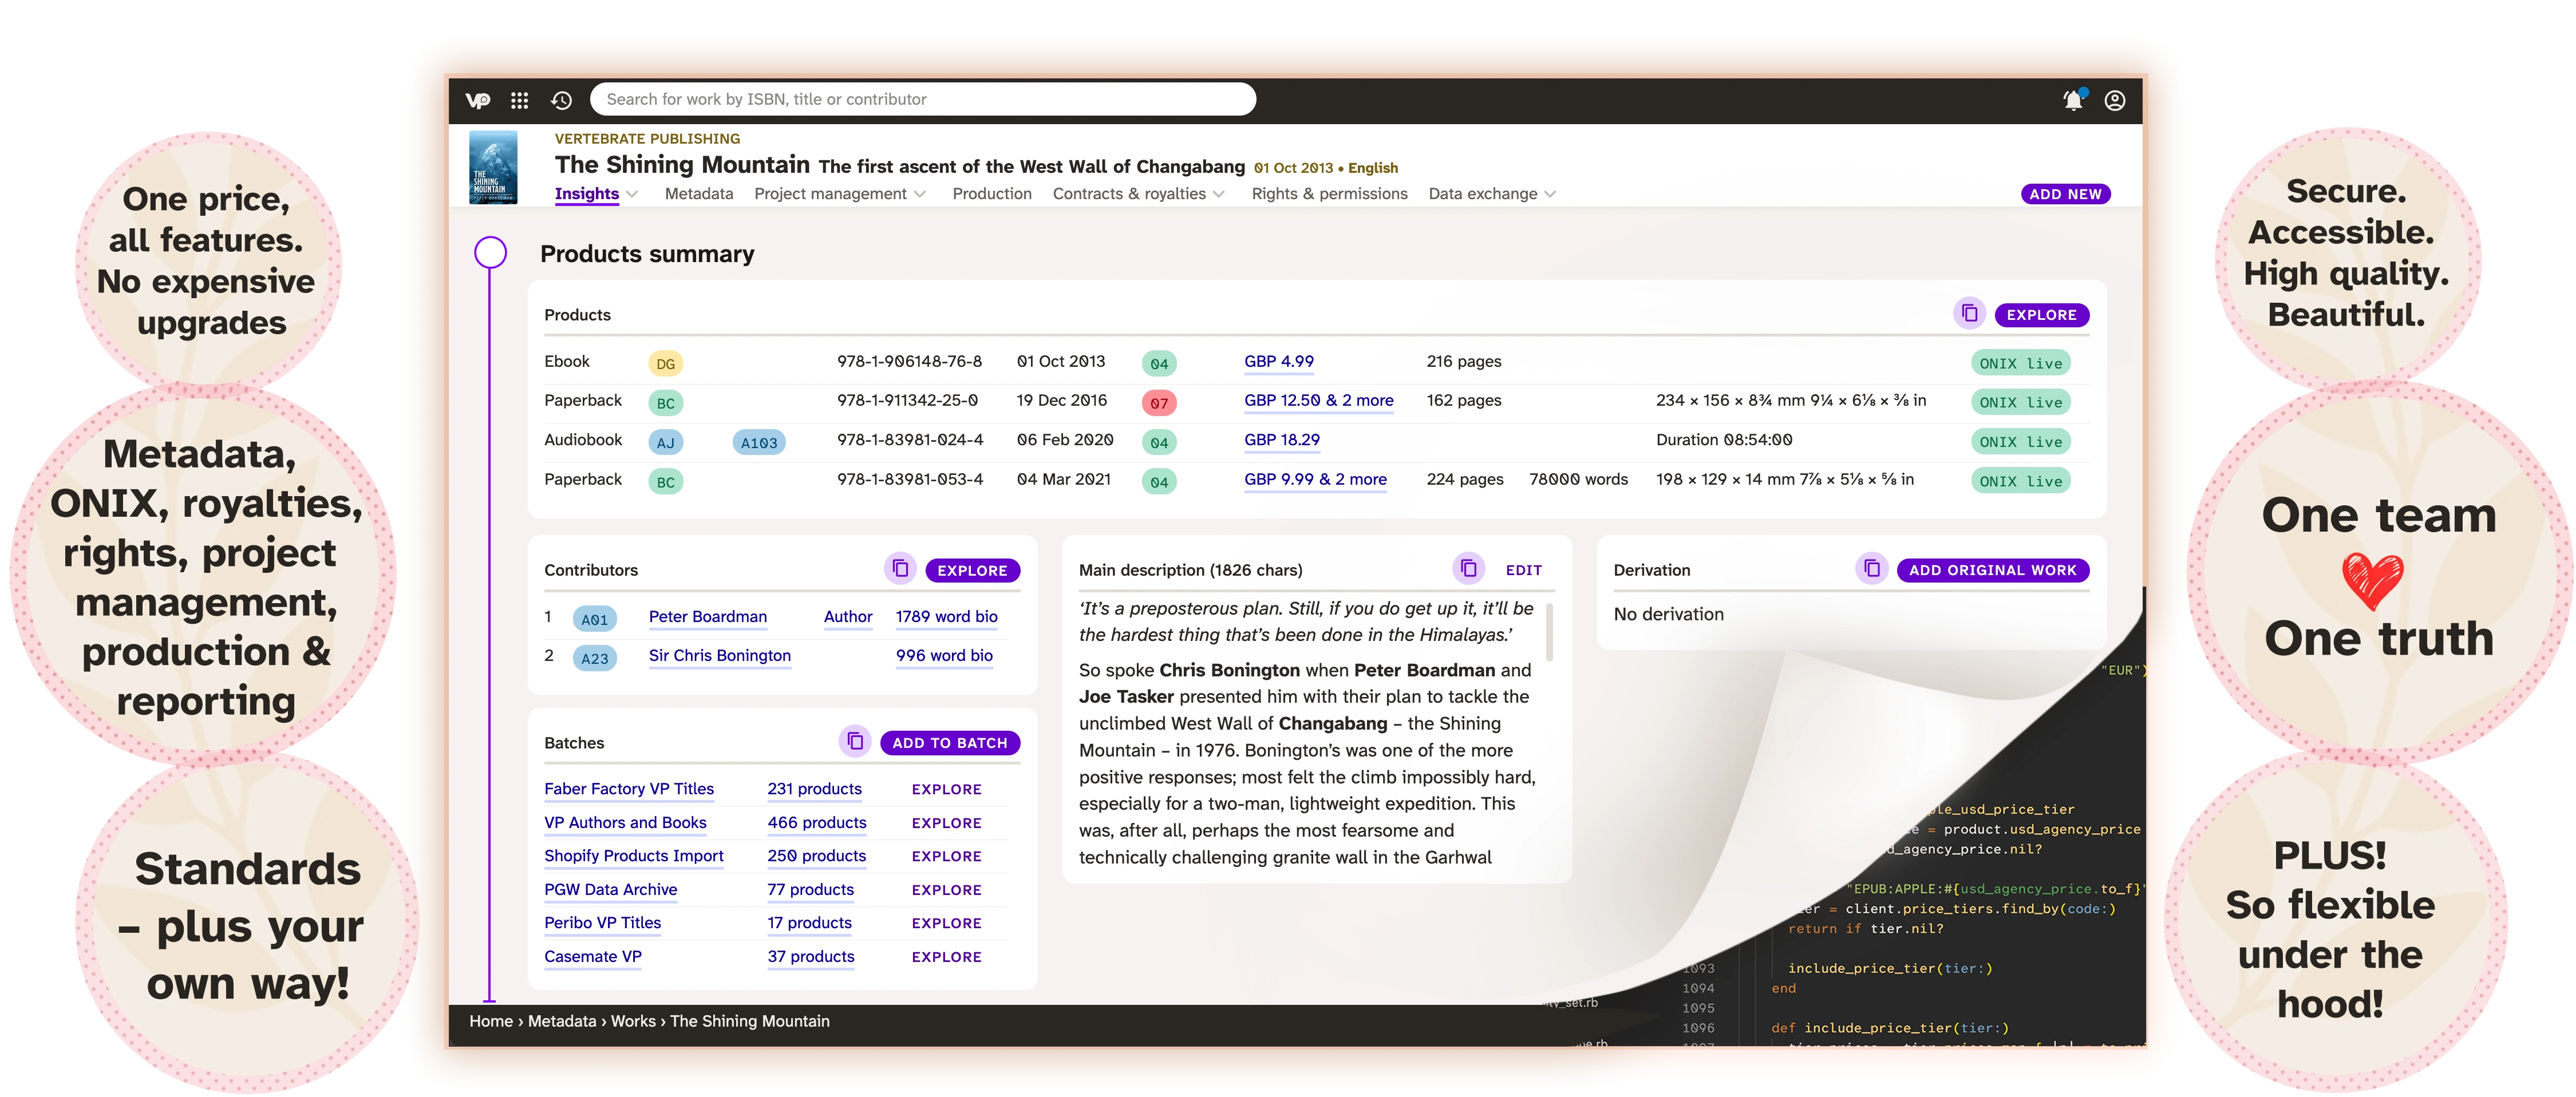2576x1097 pixels.
Task: Expand the Insights dropdown chevron
Action: click(632, 194)
